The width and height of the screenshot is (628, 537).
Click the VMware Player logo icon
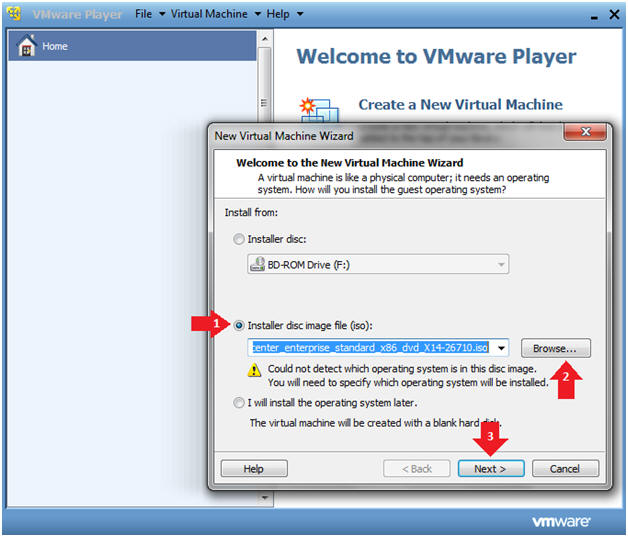click(14, 14)
